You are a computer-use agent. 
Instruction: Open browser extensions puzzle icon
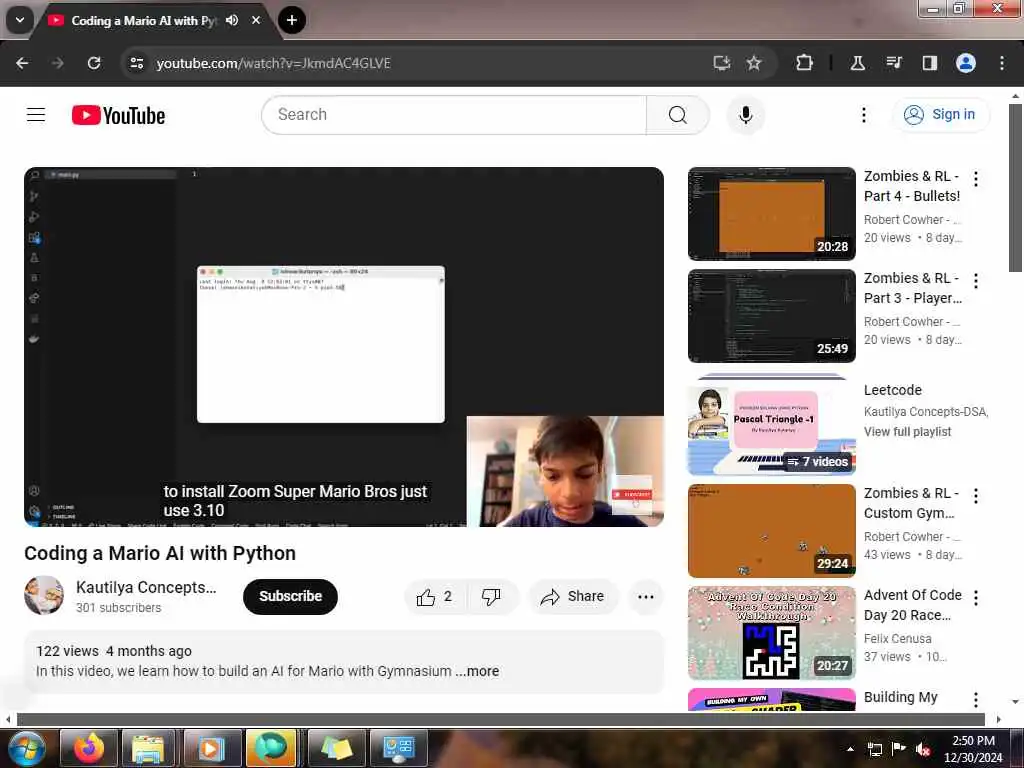804,63
